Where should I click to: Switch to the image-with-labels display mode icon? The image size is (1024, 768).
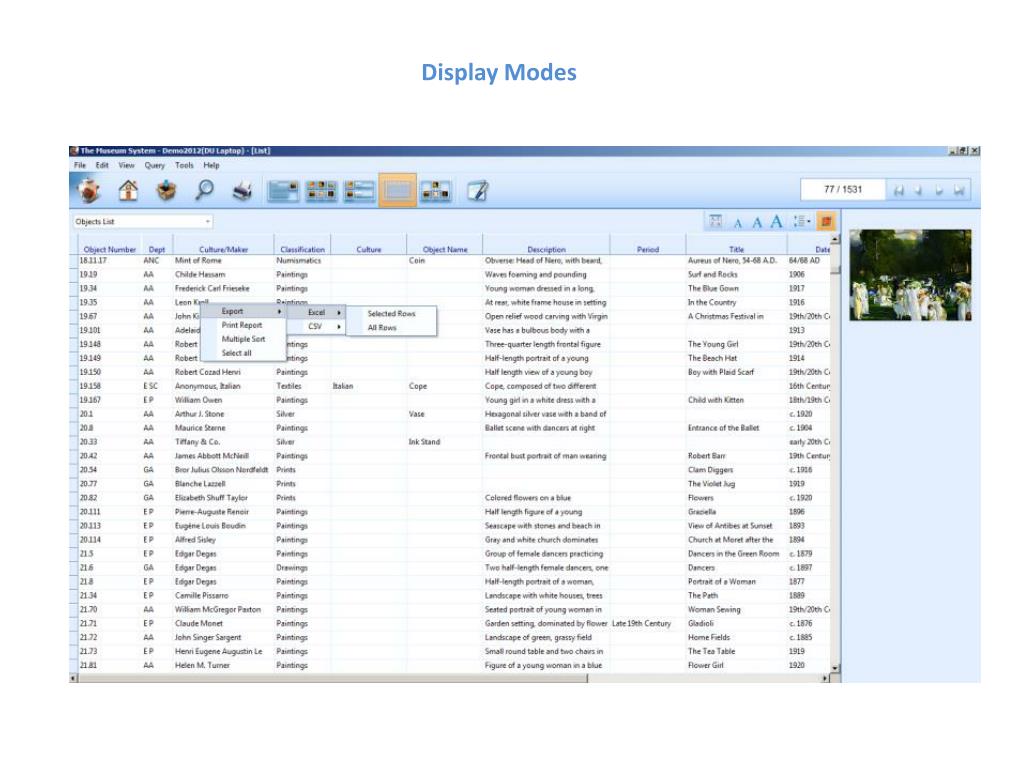(359, 191)
